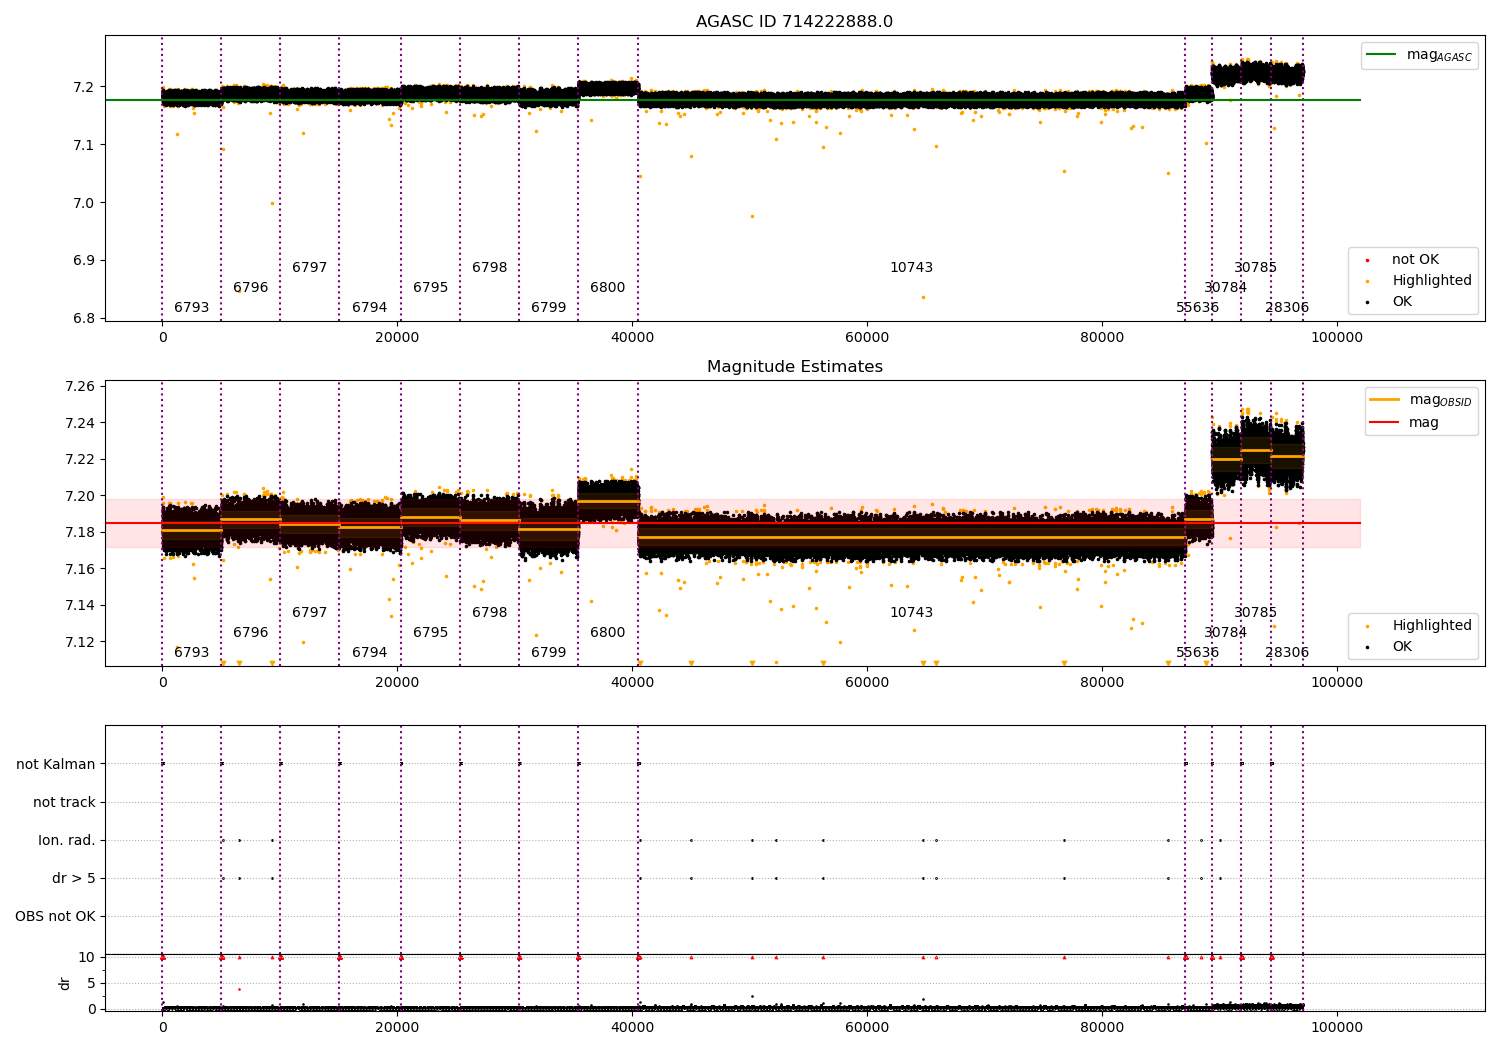This screenshot has width=1500, height=1050.
Task: Click obsid label 6795 in the top plot
Action: [x=431, y=288]
